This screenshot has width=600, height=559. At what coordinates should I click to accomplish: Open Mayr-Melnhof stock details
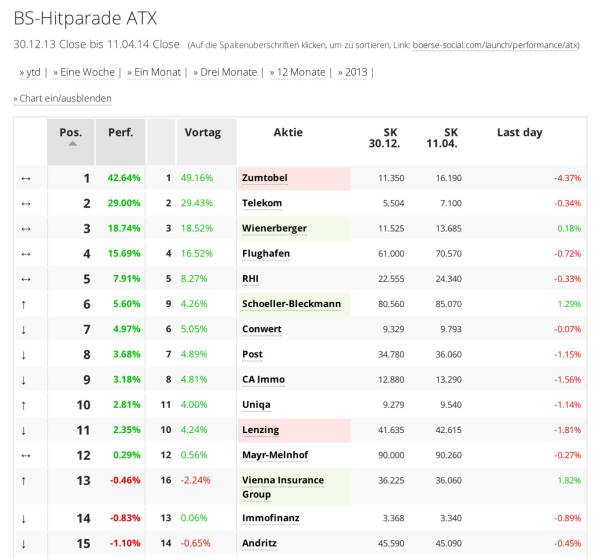(276, 454)
